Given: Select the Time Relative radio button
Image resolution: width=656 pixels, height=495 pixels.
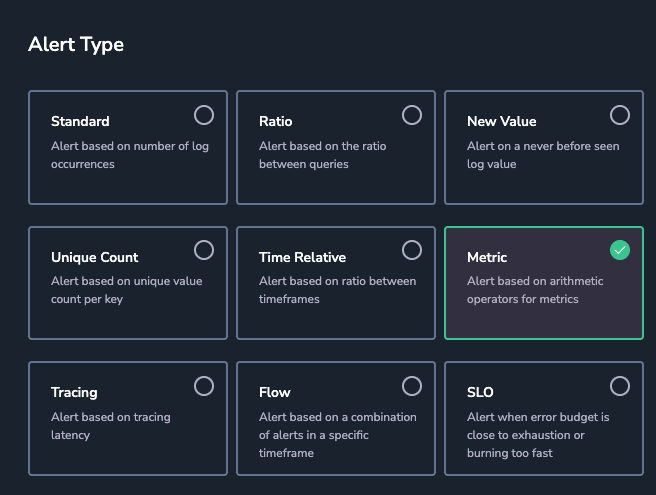Looking at the screenshot, I should tap(412, 250).
